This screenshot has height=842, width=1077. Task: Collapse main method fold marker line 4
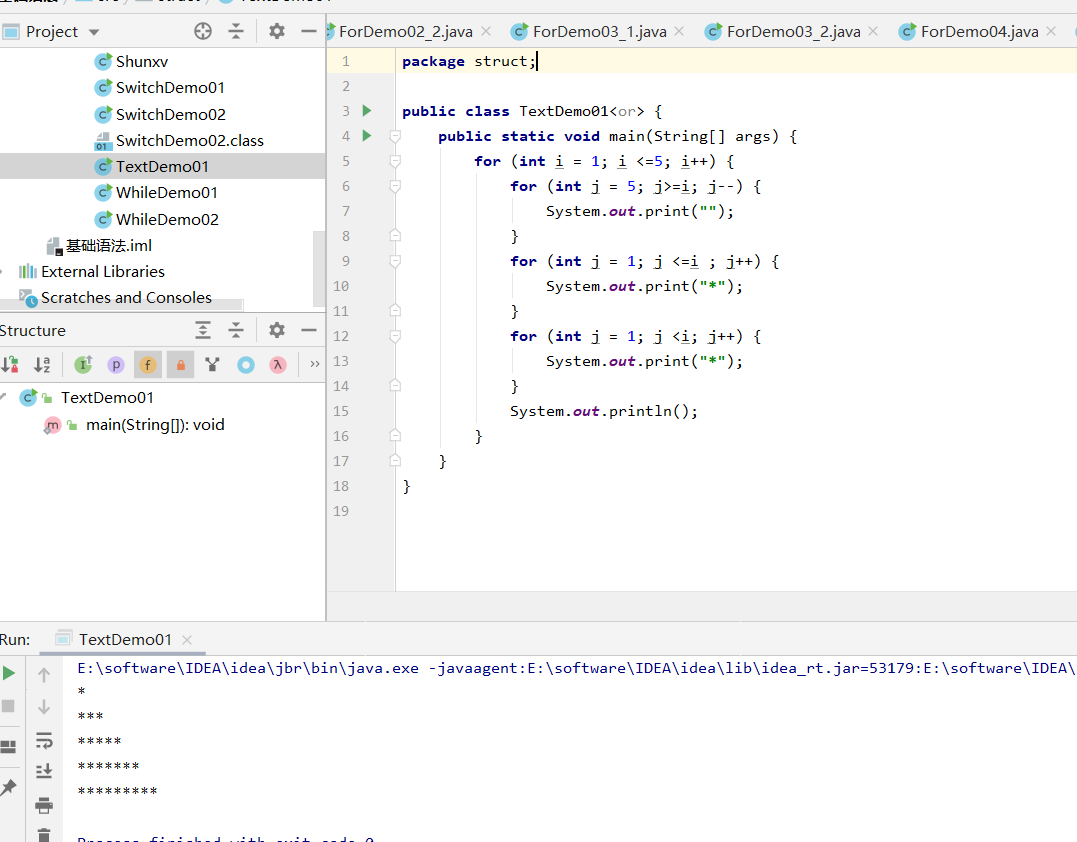tap(395, 136)
